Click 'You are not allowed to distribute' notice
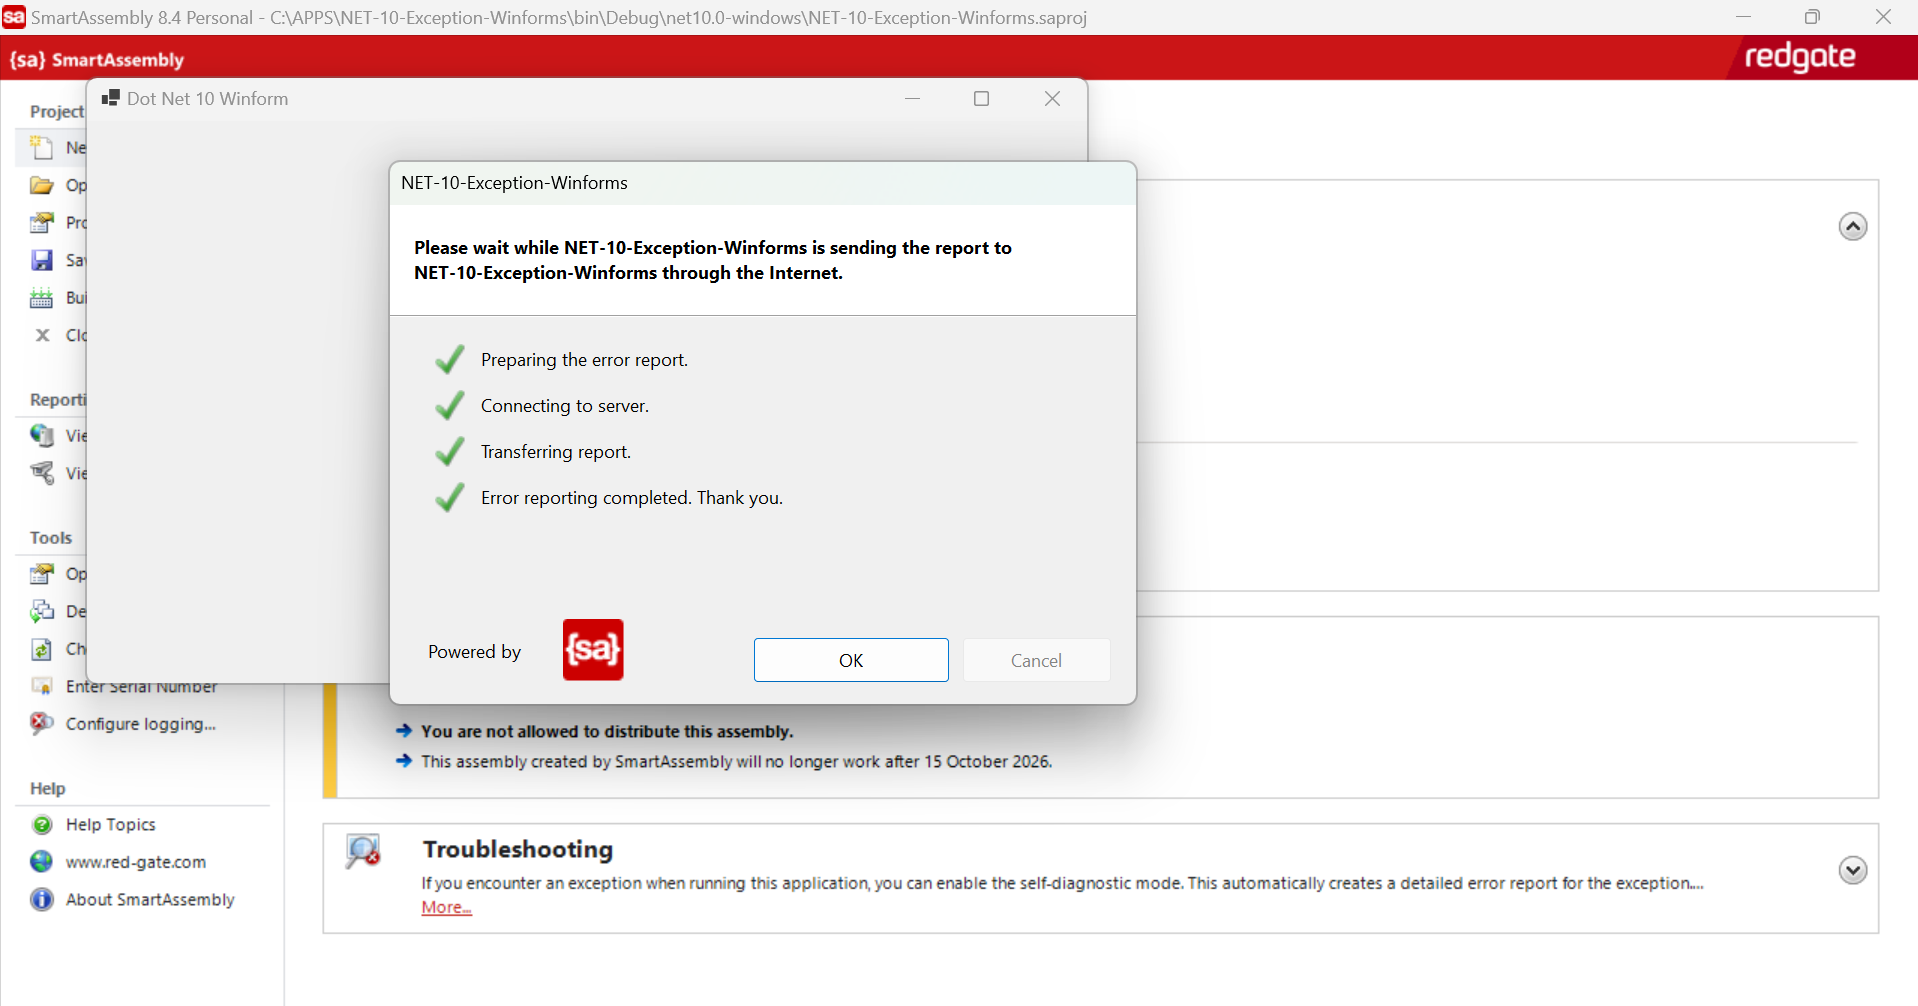The image size is (1918, 1006). (607, 731)
